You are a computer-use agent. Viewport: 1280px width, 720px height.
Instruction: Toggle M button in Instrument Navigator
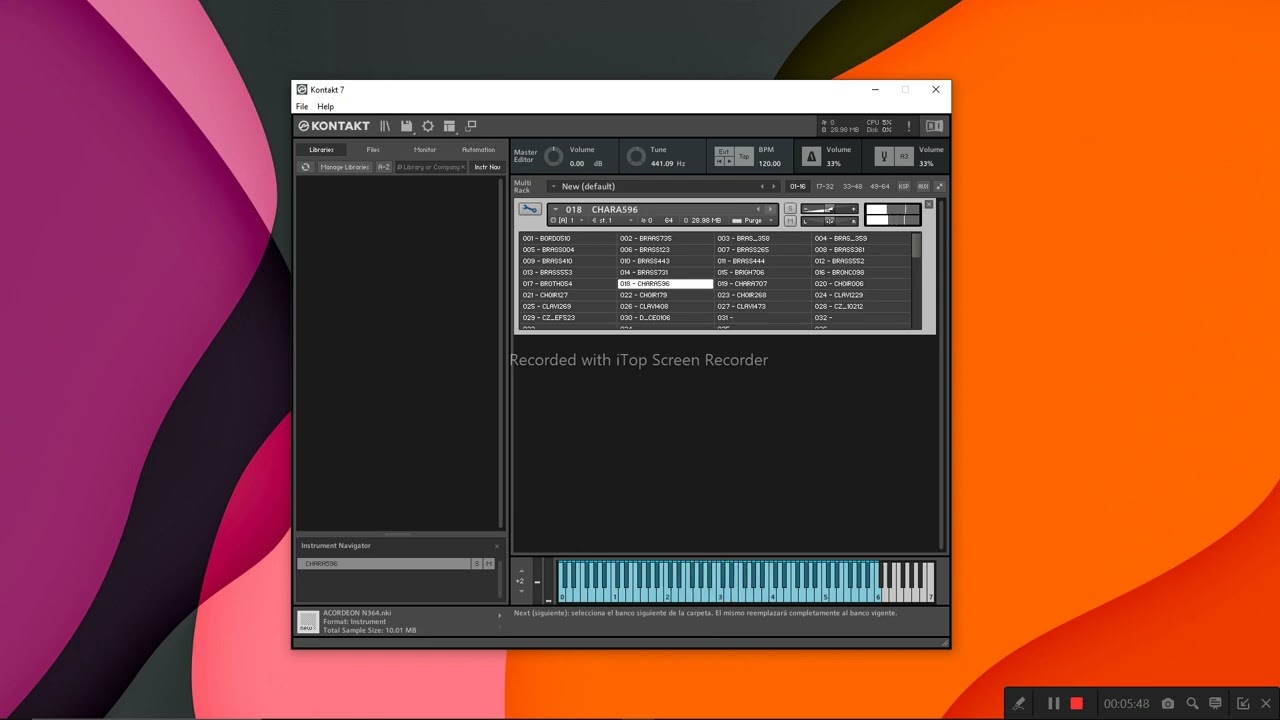click(x=489, y=564)
